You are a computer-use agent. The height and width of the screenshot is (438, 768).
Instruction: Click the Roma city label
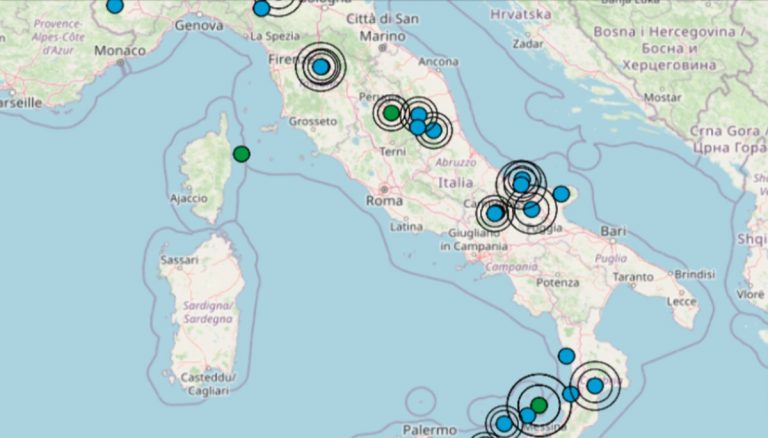tap(385, 201)
